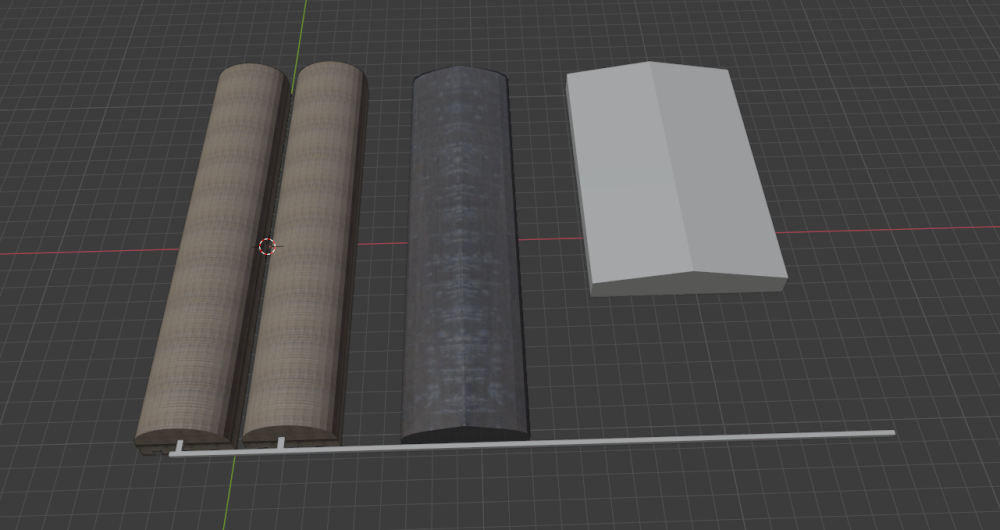Click the red-white 3D cursor
1000x530 pixels.
point(266,246)
